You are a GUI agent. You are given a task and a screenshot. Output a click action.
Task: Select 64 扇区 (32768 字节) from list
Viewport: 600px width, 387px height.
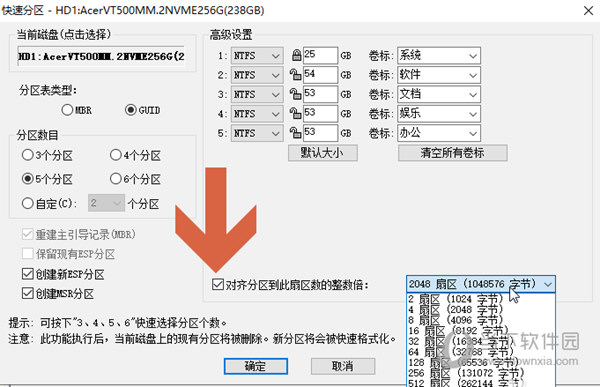[481, 351]
